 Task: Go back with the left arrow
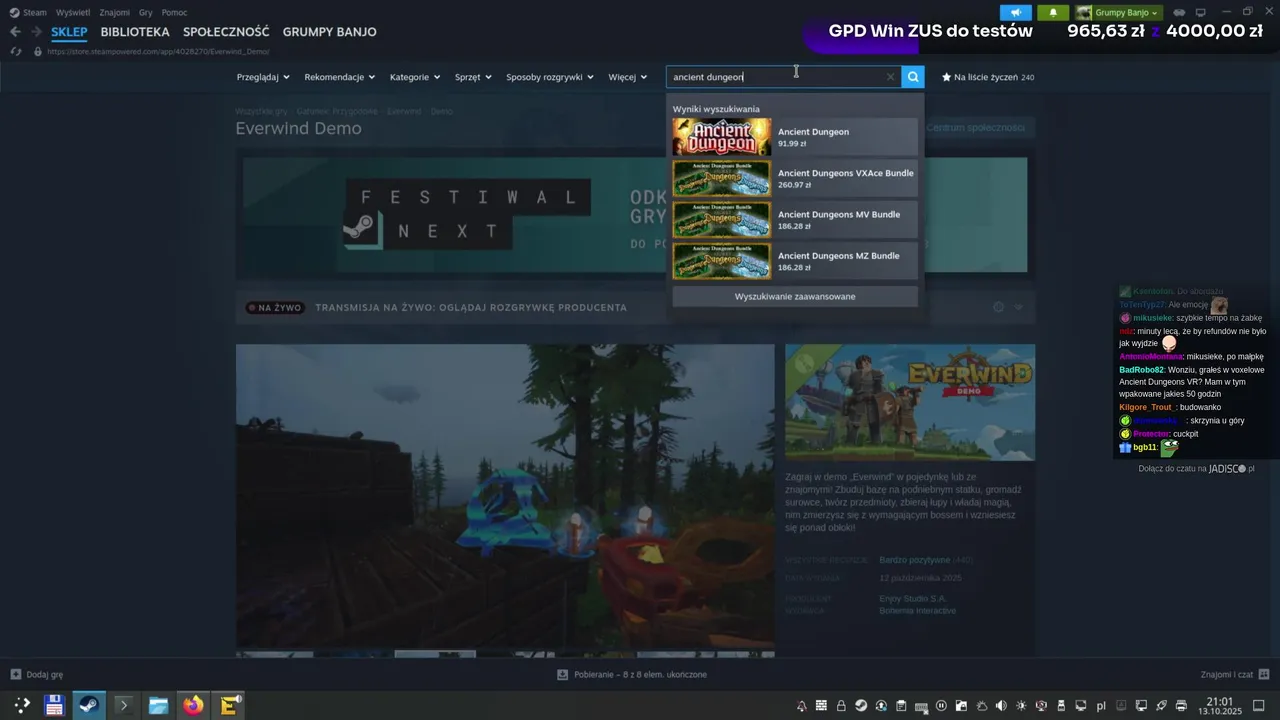(x=15, y=32)
